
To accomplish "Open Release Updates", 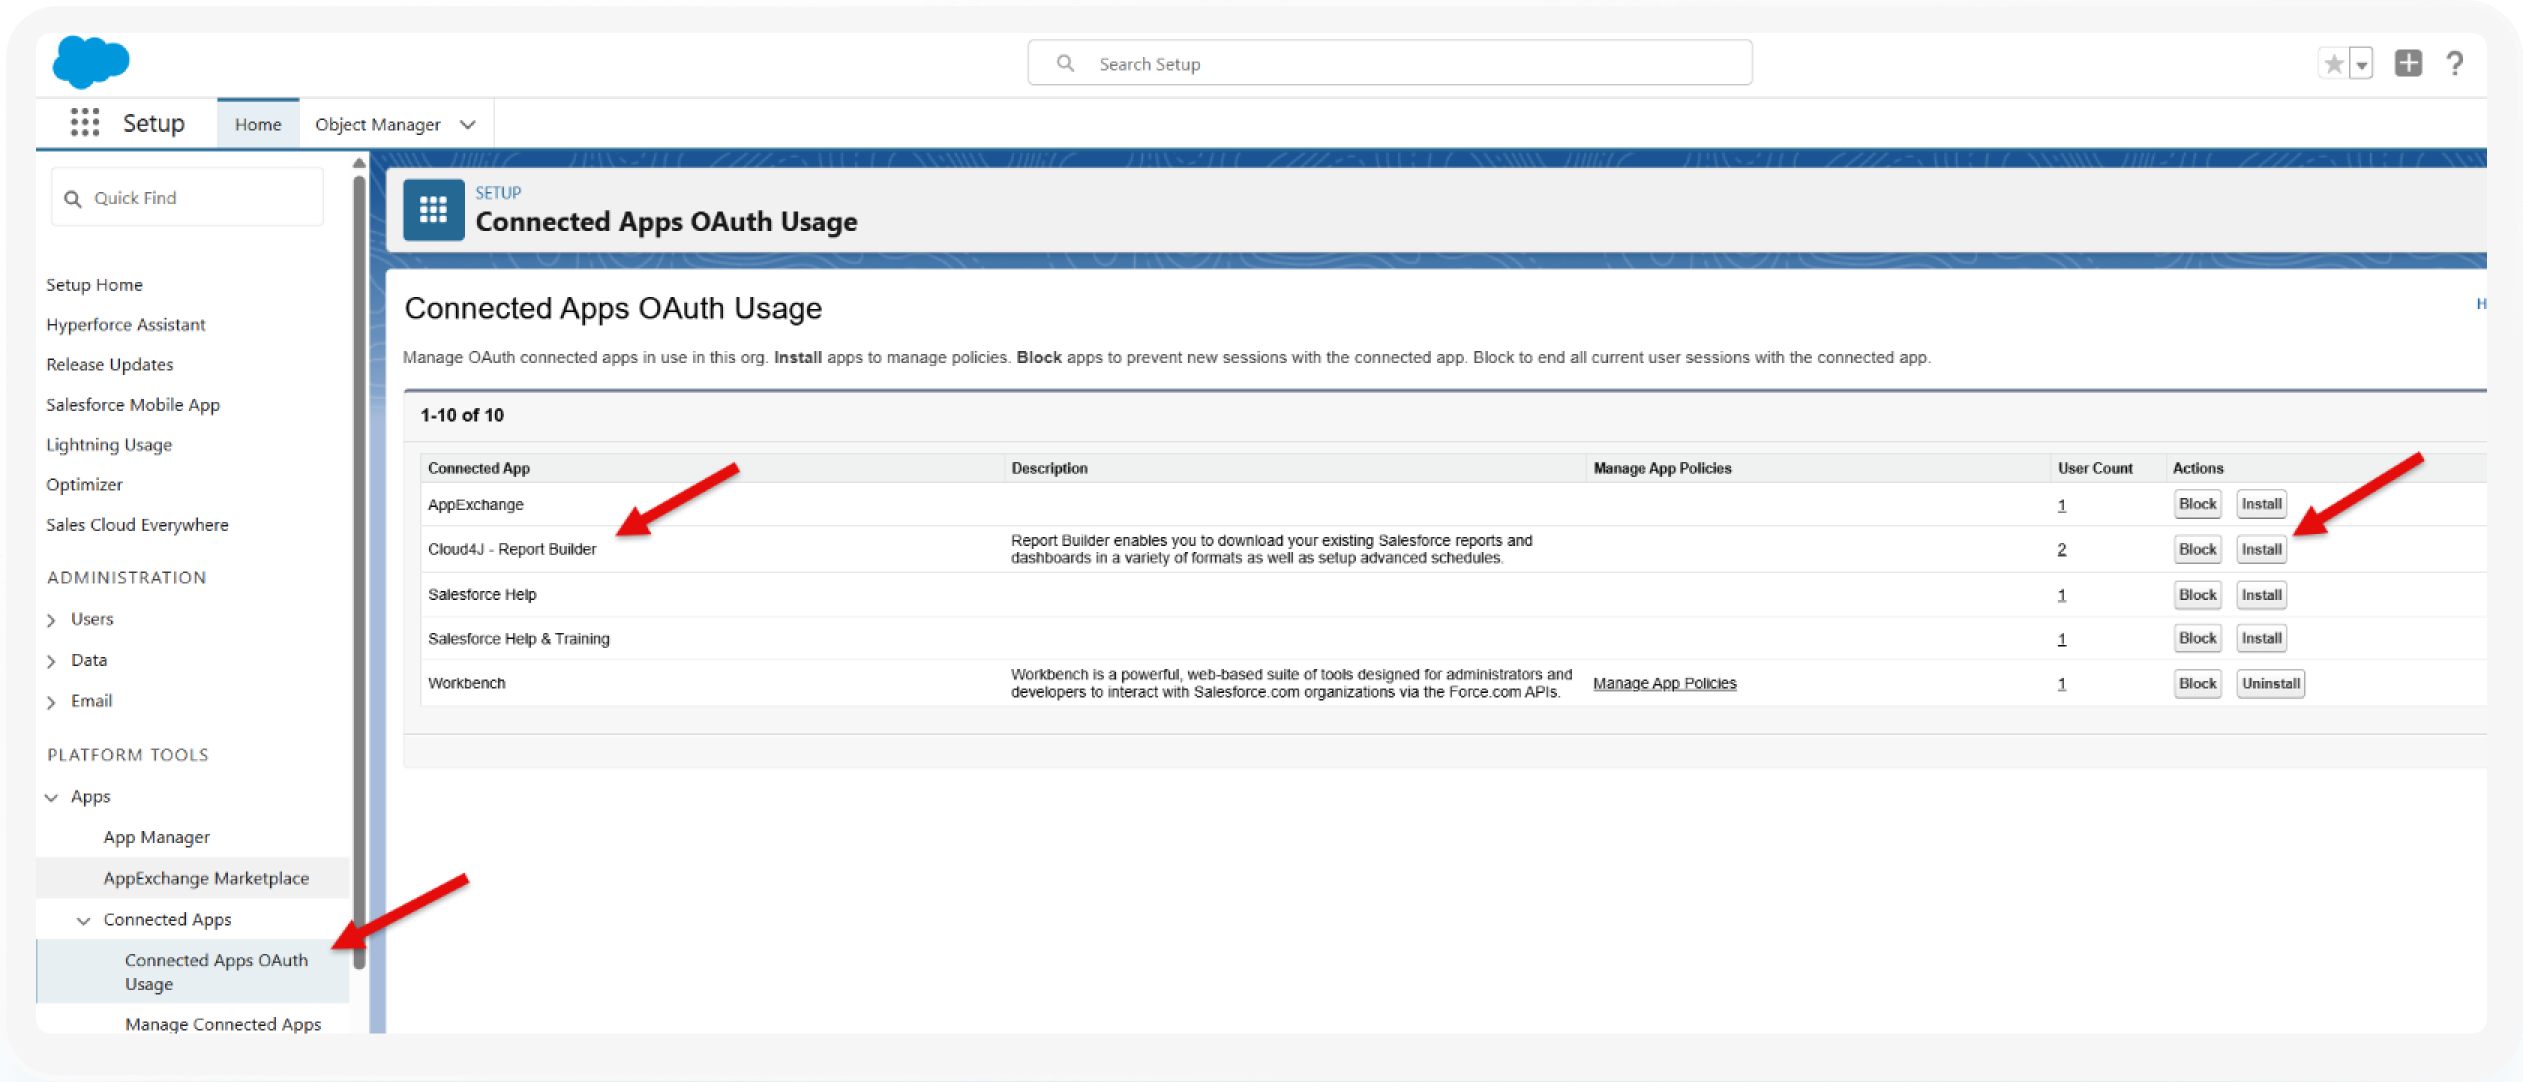I will (x=109, y=365).
